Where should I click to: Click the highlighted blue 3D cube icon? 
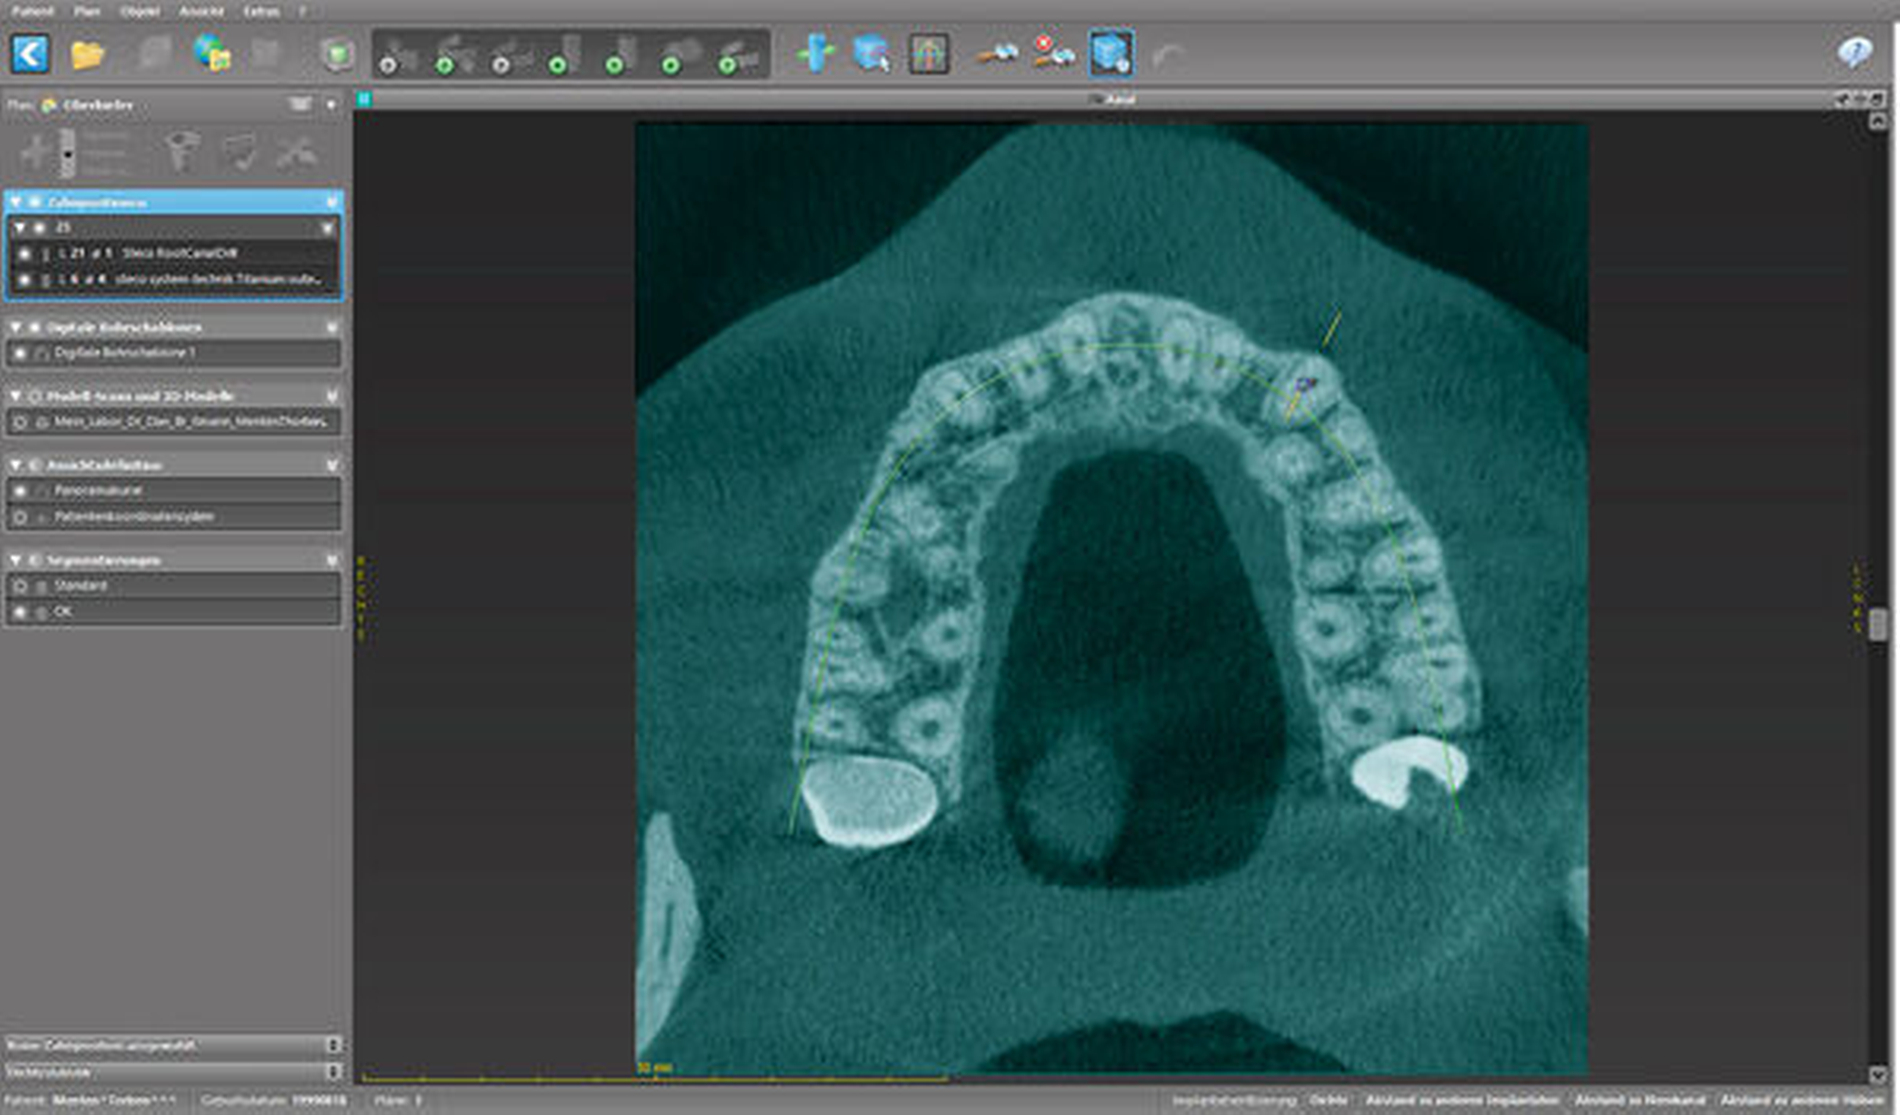point(1111,53)
